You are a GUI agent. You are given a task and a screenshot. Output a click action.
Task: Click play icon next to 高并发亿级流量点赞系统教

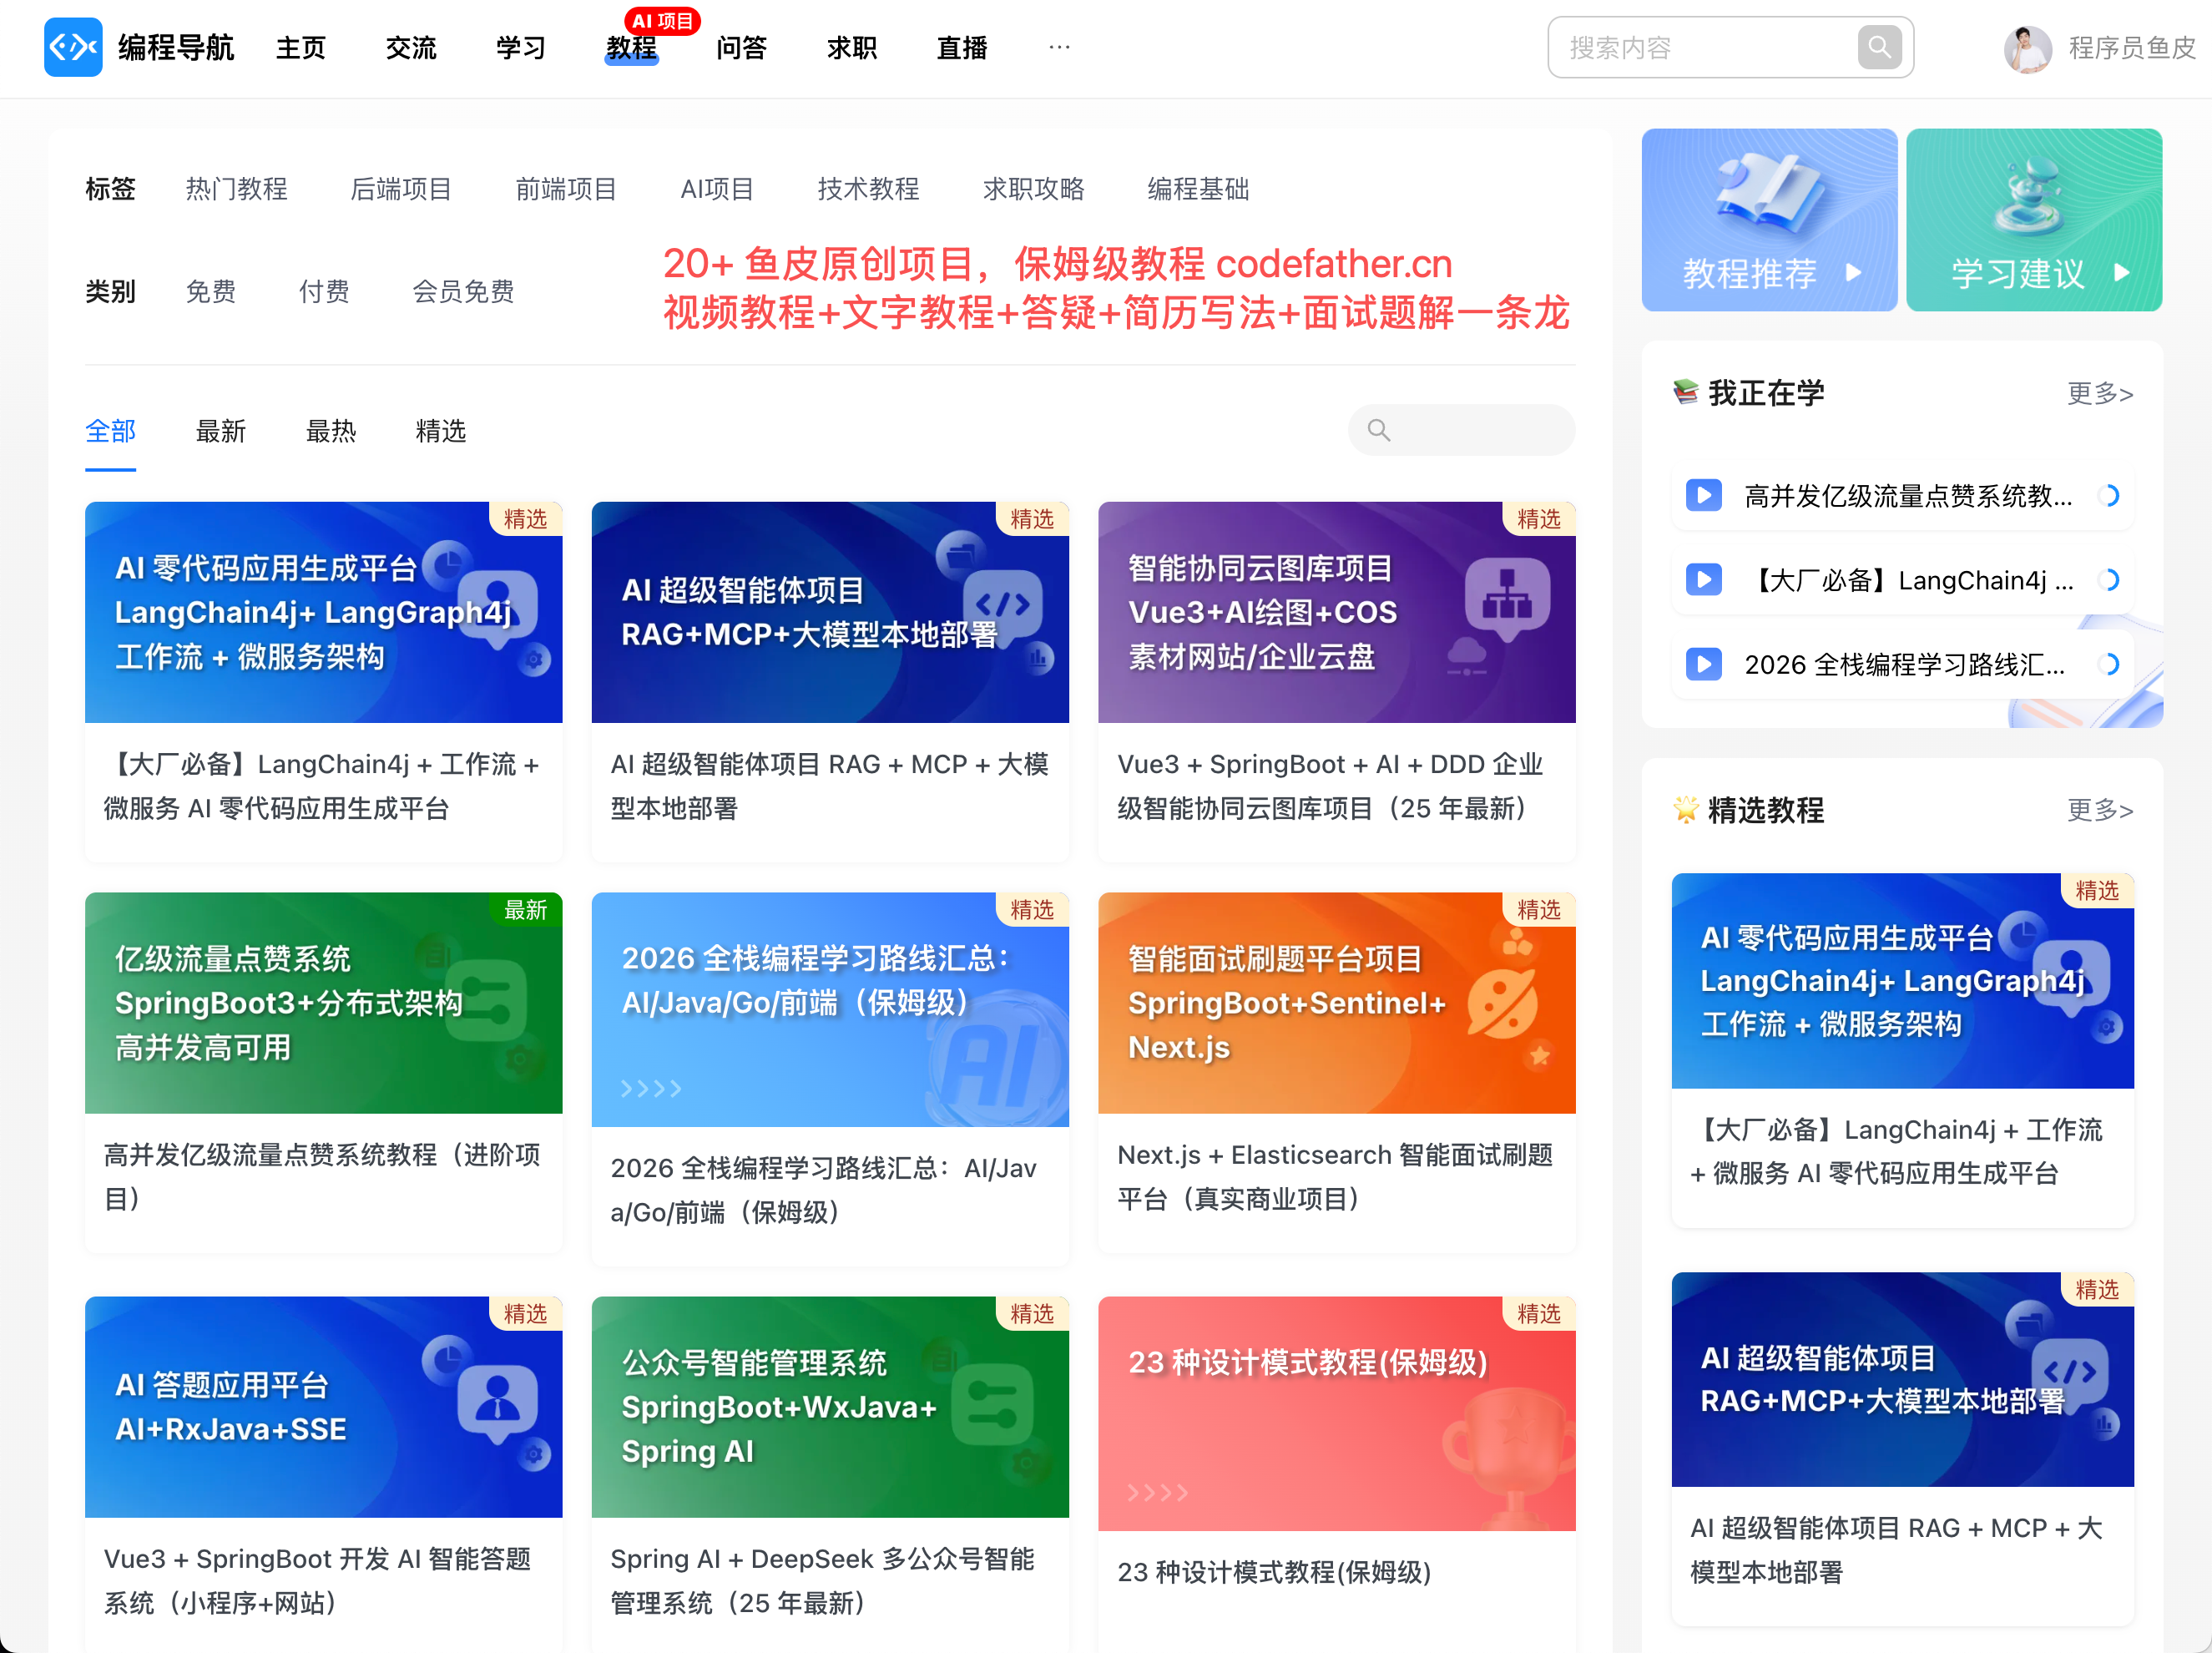click(1703, 495)
